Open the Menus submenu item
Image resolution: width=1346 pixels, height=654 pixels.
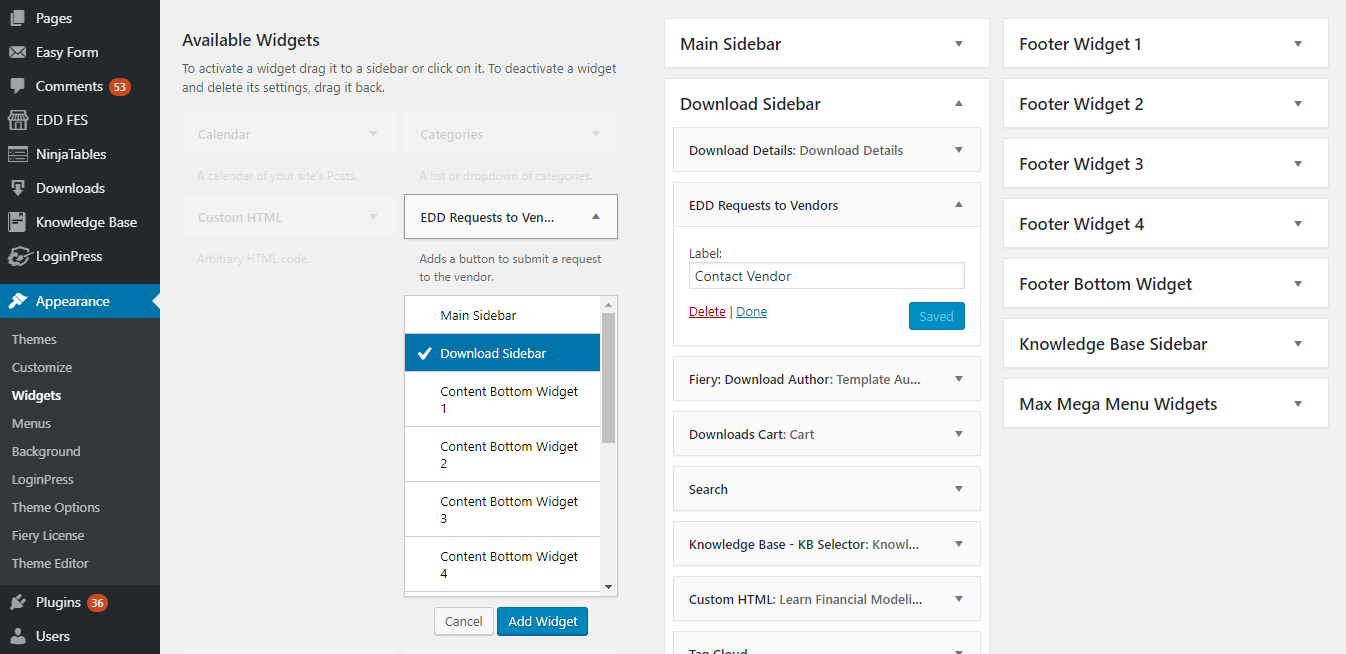click(31, 423)
